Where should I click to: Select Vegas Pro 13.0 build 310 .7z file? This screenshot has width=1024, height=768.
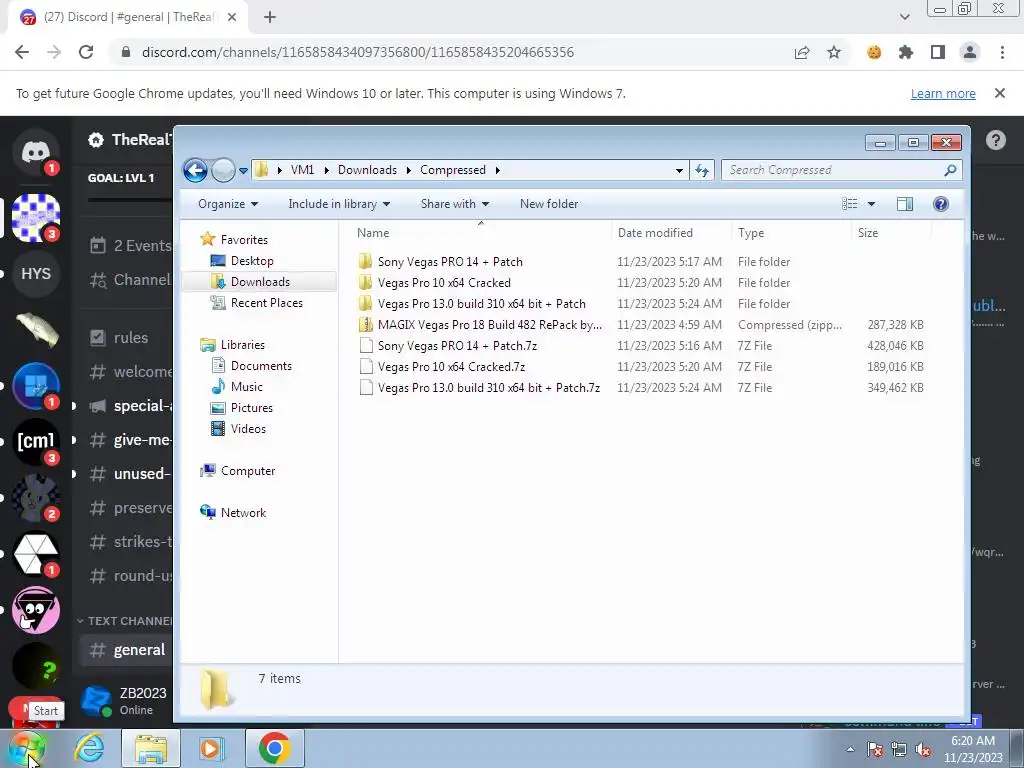(488, 387)
